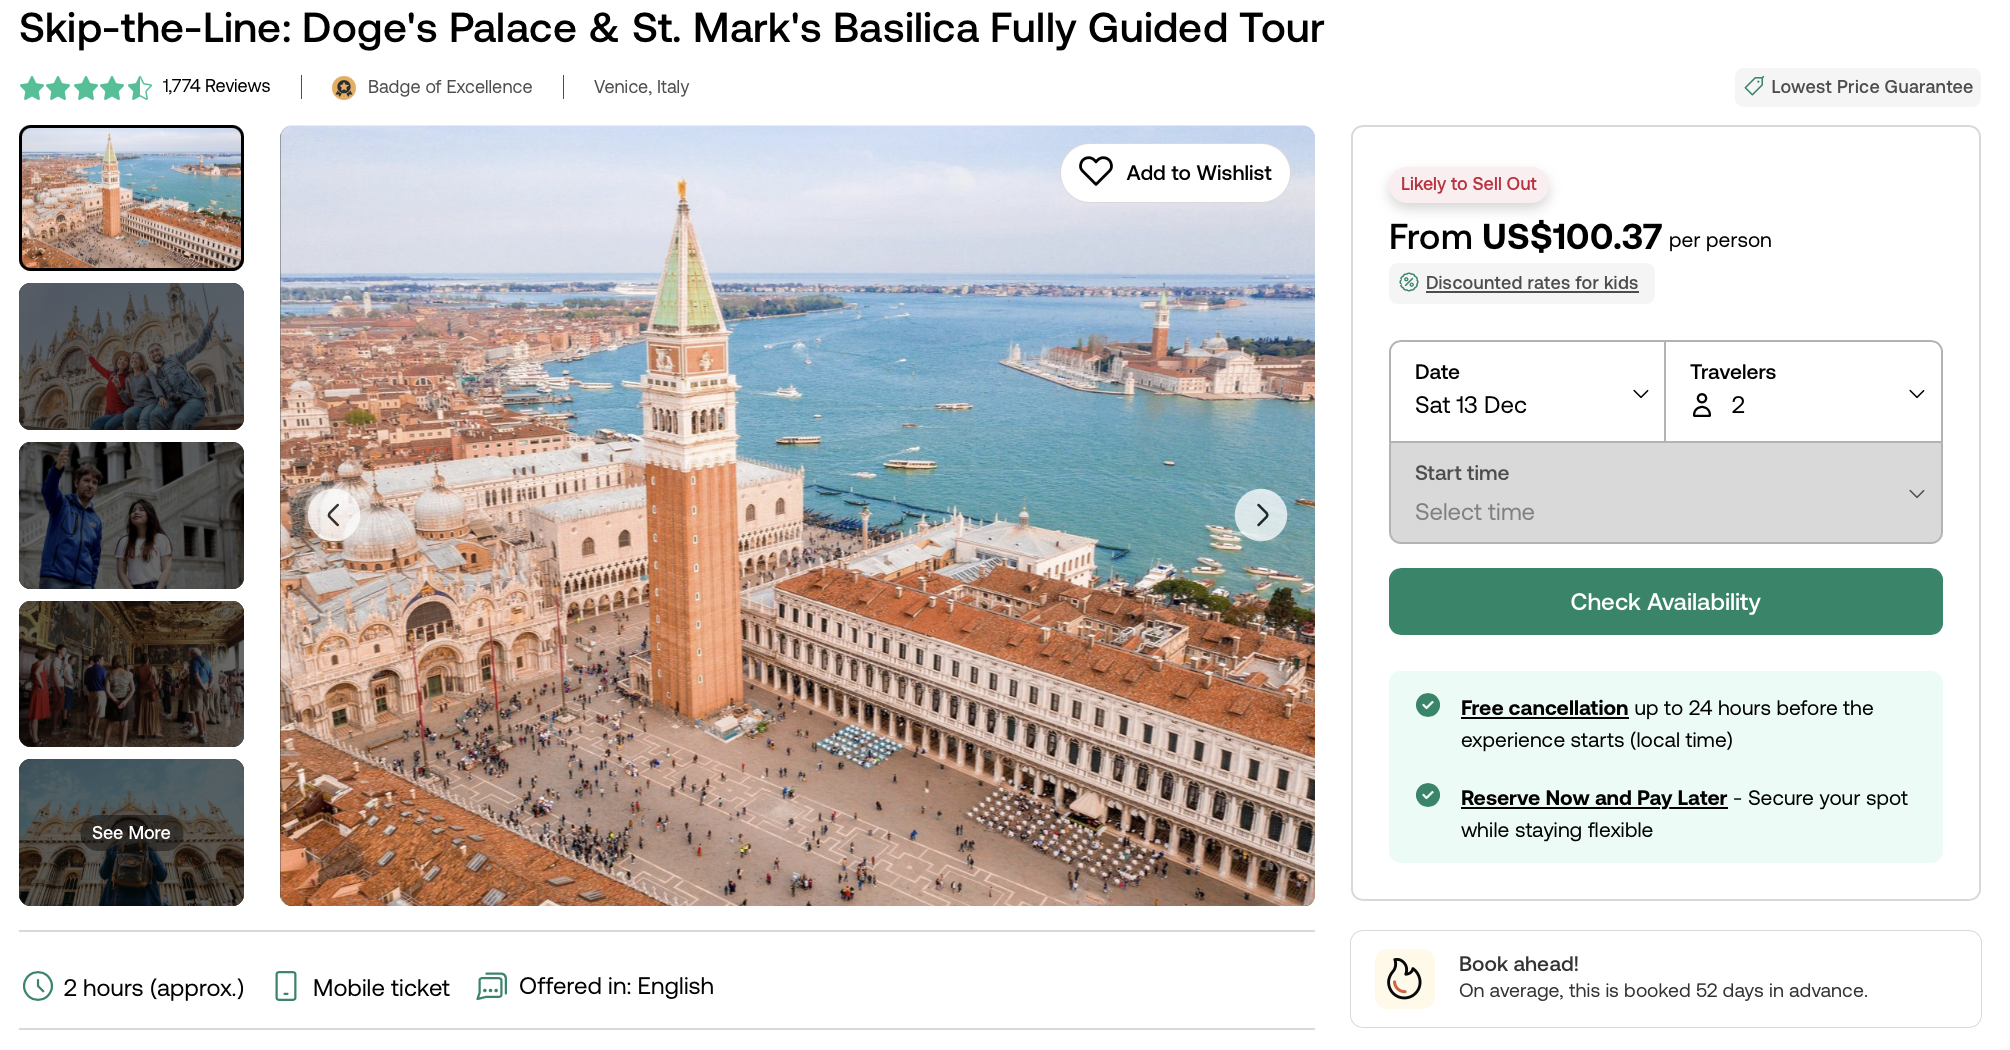2010x1050 pixels.
Task: Expand the Travelers selector
Action: tap(1804, 391)
